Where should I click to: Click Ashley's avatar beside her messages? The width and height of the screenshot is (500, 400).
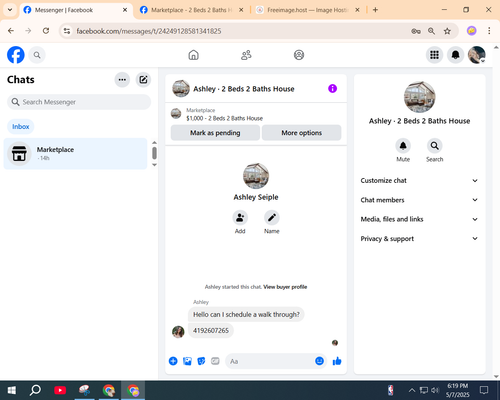[x=178, y=332]
